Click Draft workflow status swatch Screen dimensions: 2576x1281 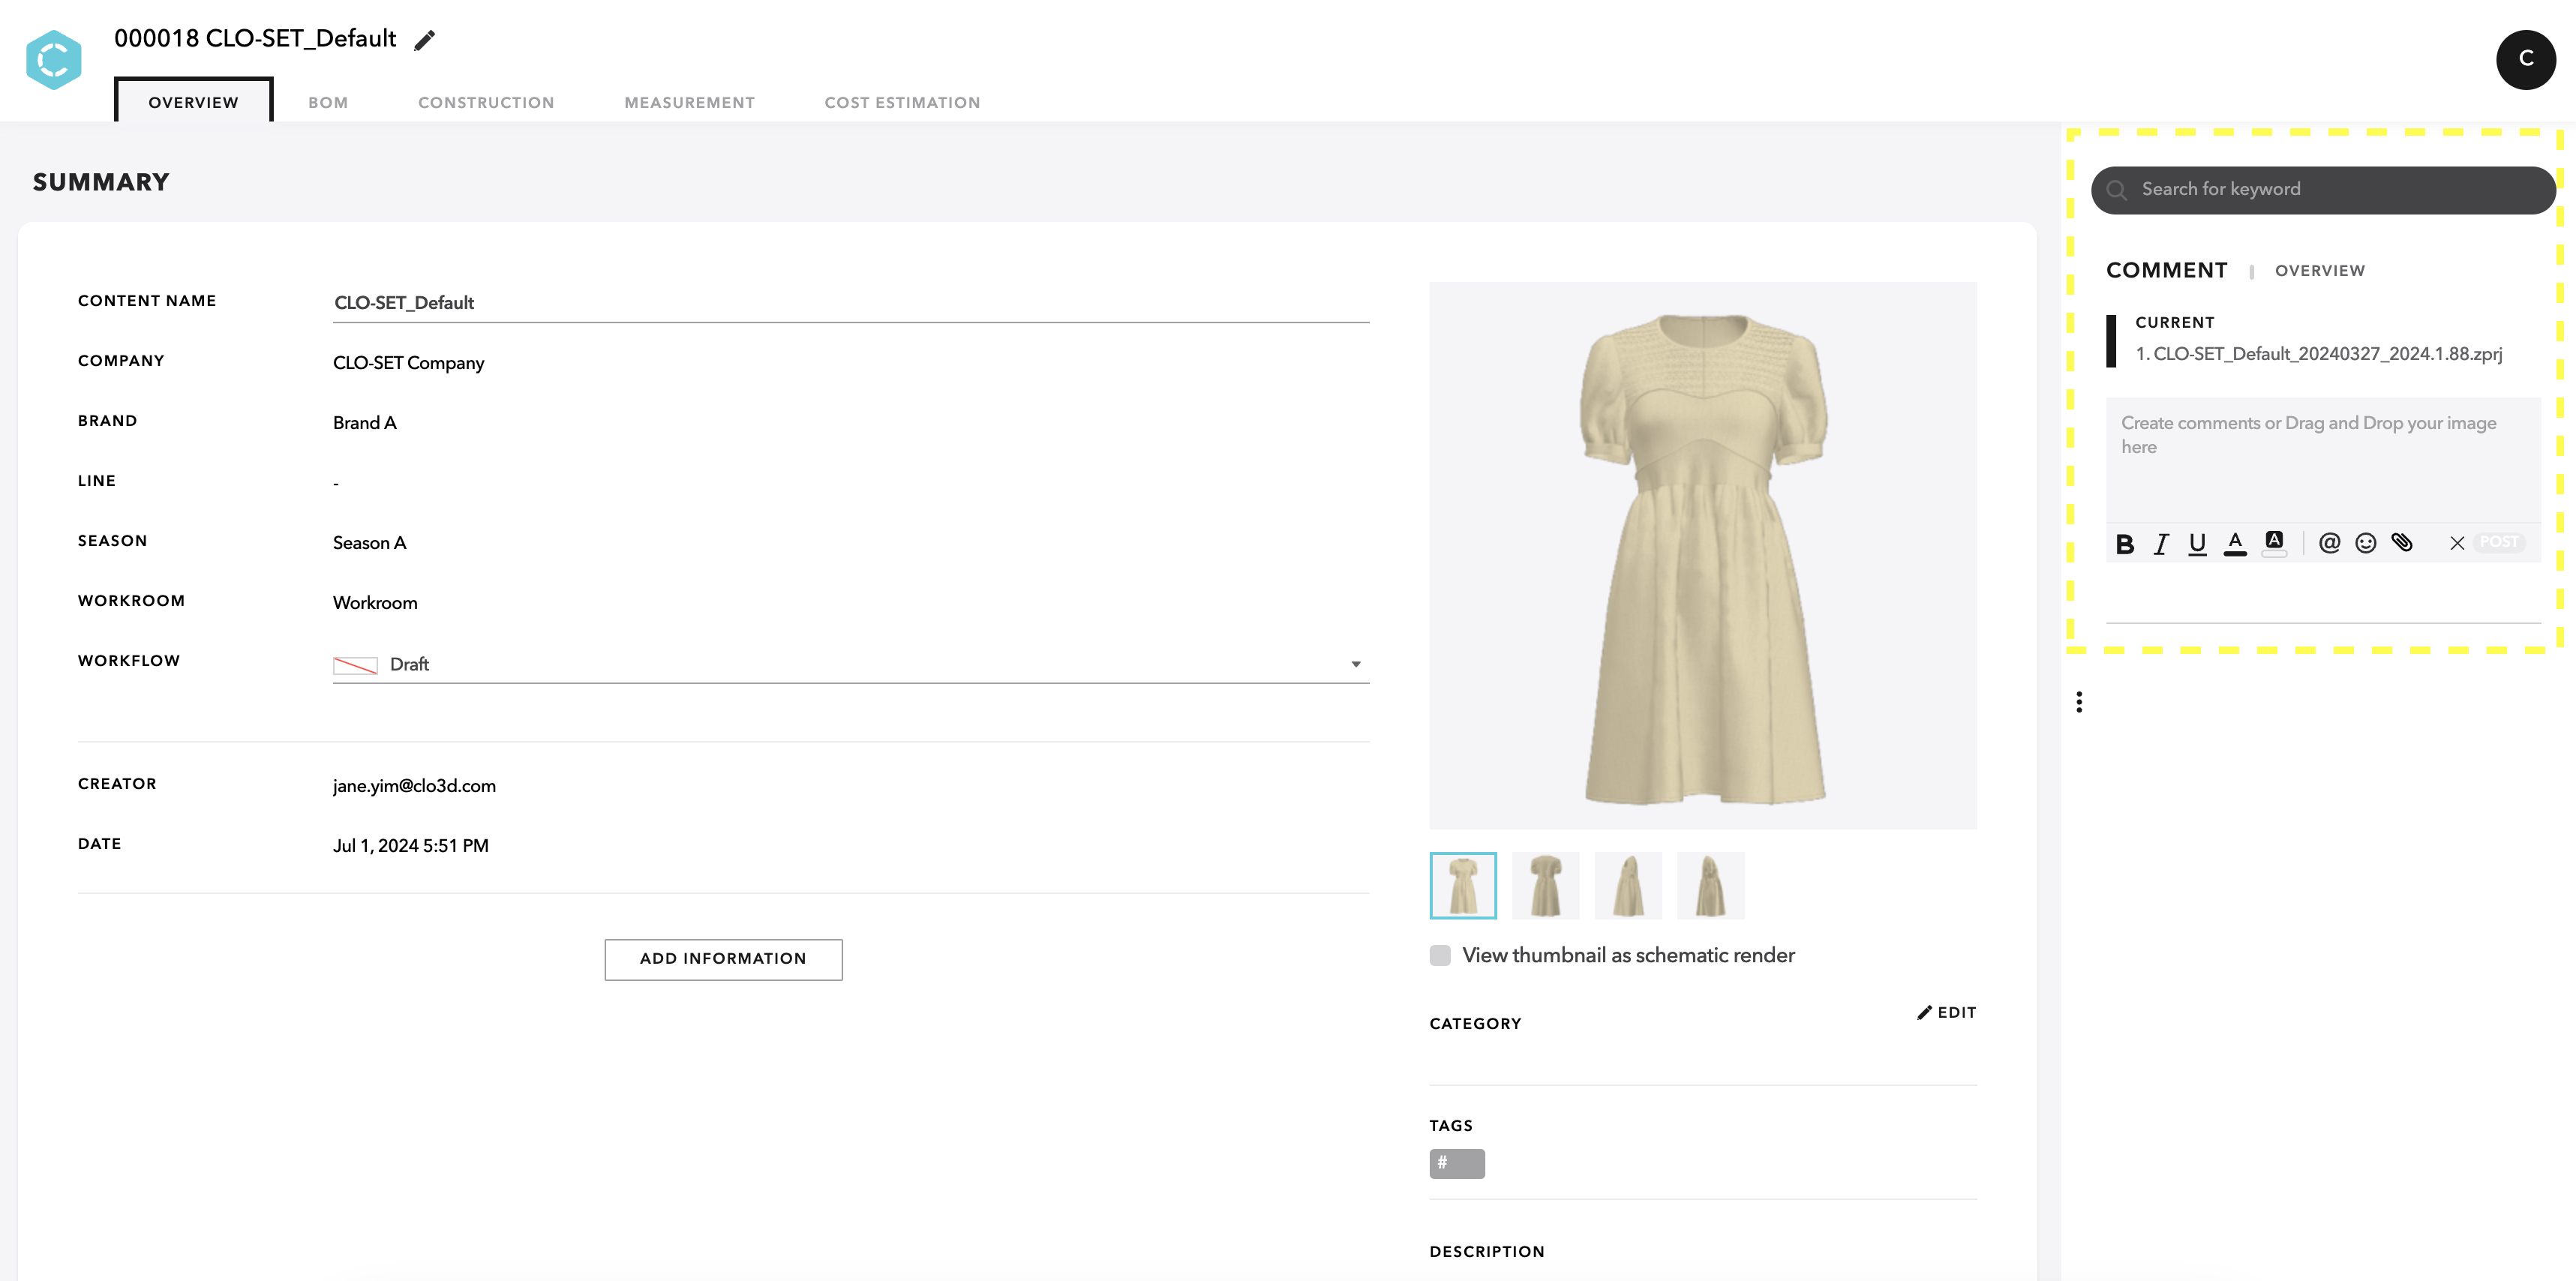pos(355,666)
